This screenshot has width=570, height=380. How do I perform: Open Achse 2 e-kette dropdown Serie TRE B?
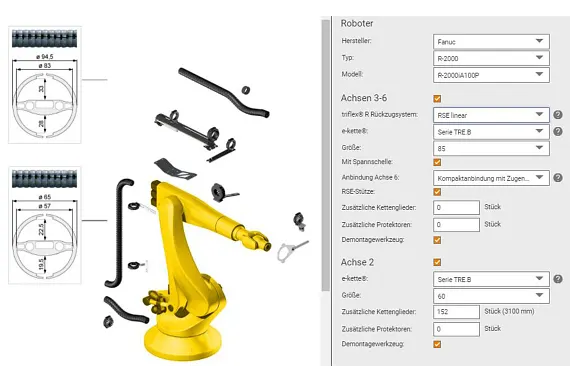[491, 279]
